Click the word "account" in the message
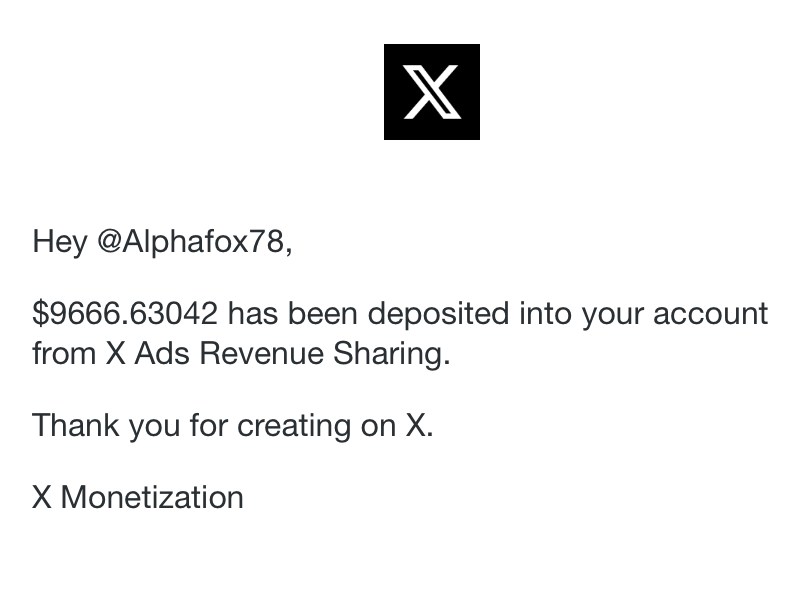Screen dimensions: 804x602 tap(710, 314)
